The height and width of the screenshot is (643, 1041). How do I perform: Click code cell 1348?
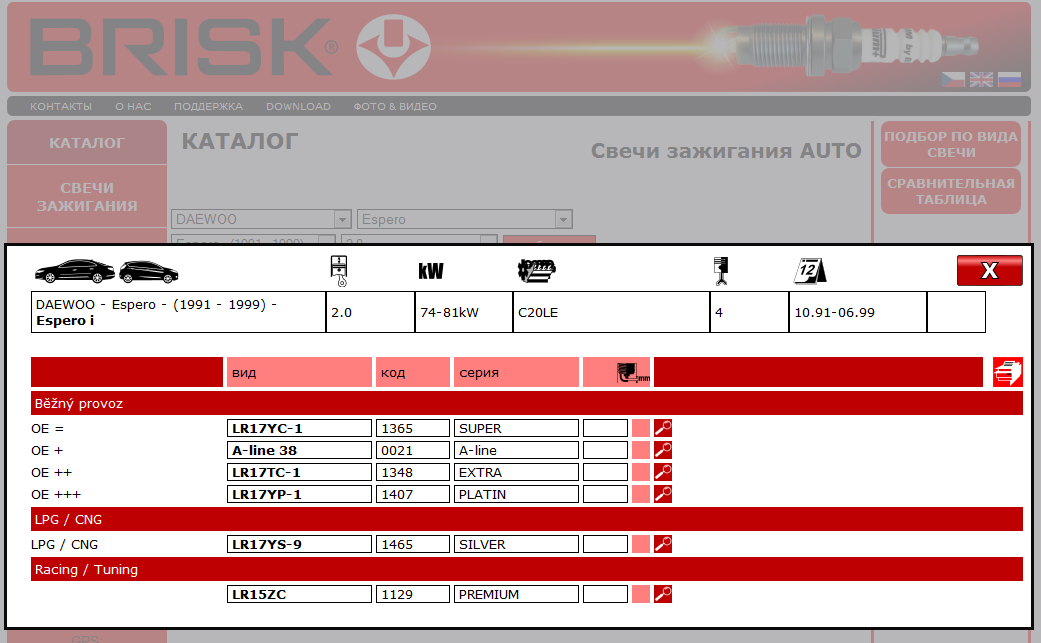point(413,472)
